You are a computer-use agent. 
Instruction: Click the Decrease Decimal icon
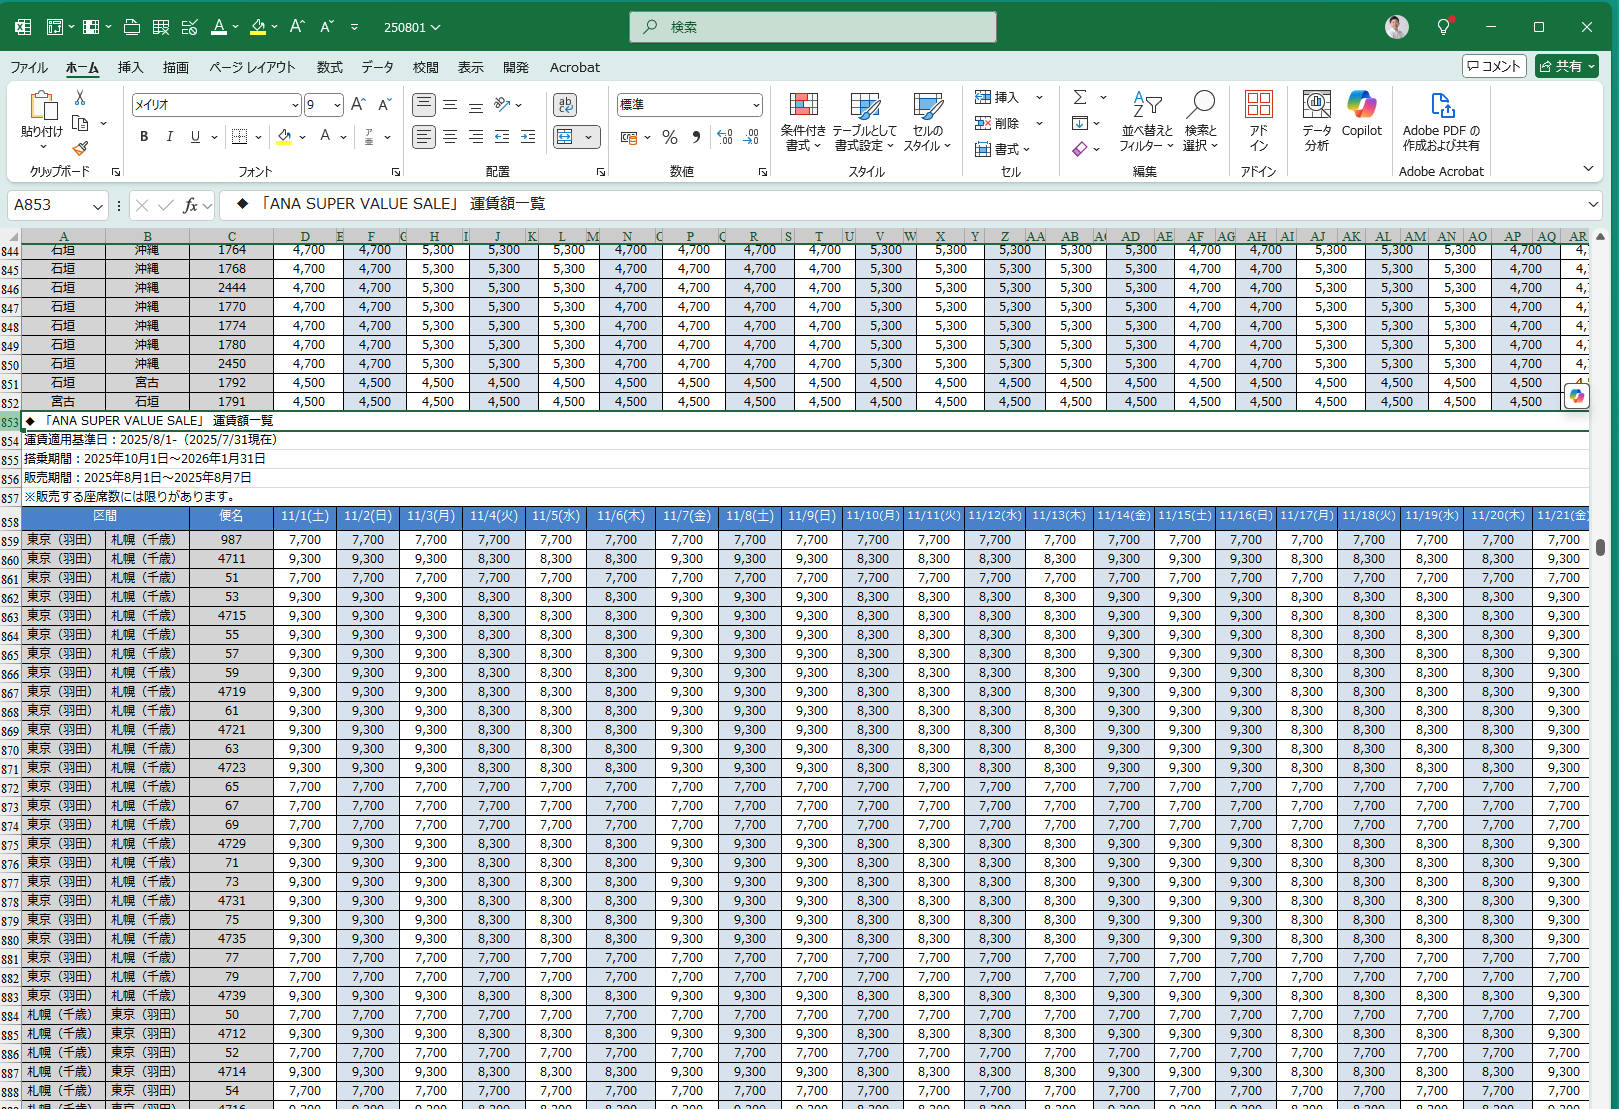click(x=751, y=137)
